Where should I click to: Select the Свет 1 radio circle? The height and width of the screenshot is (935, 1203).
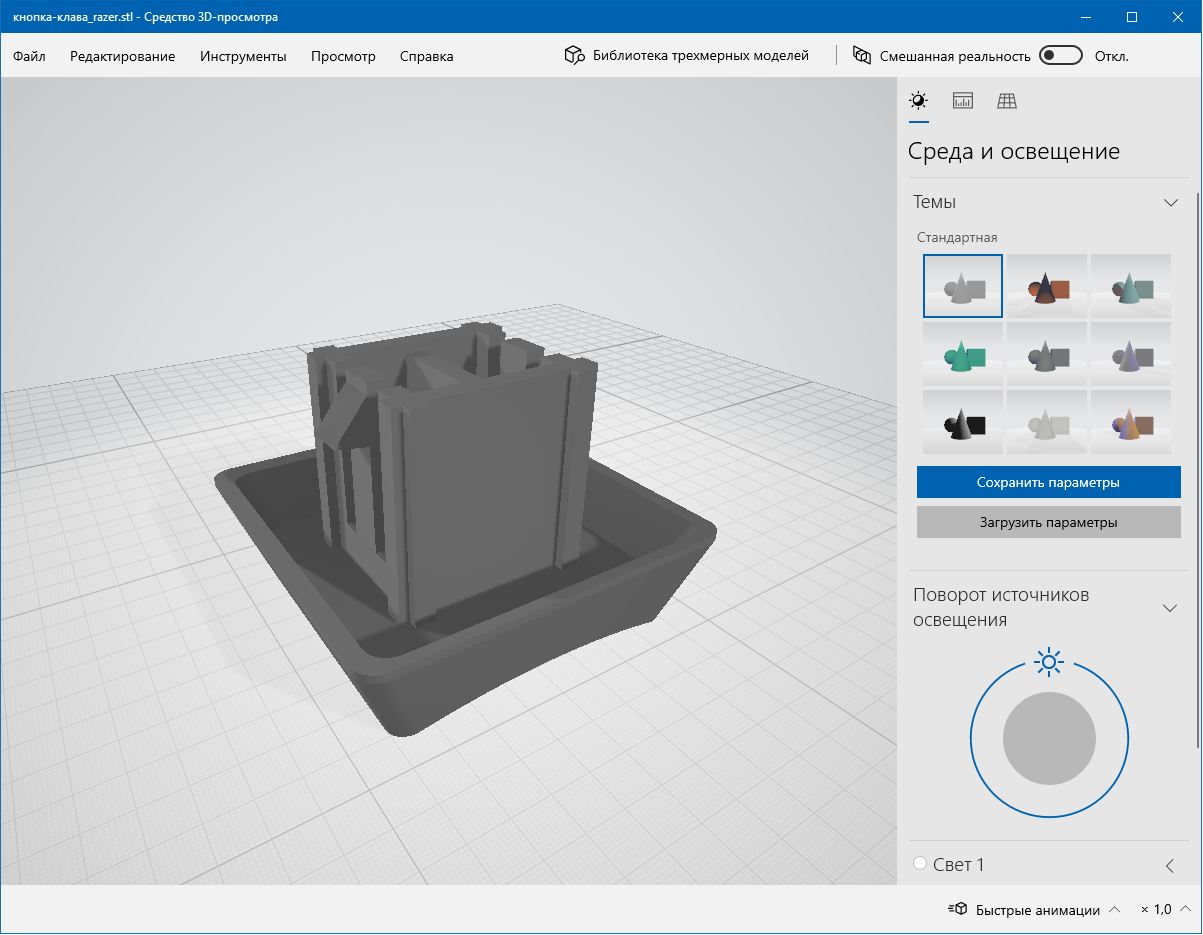point(920,864)
